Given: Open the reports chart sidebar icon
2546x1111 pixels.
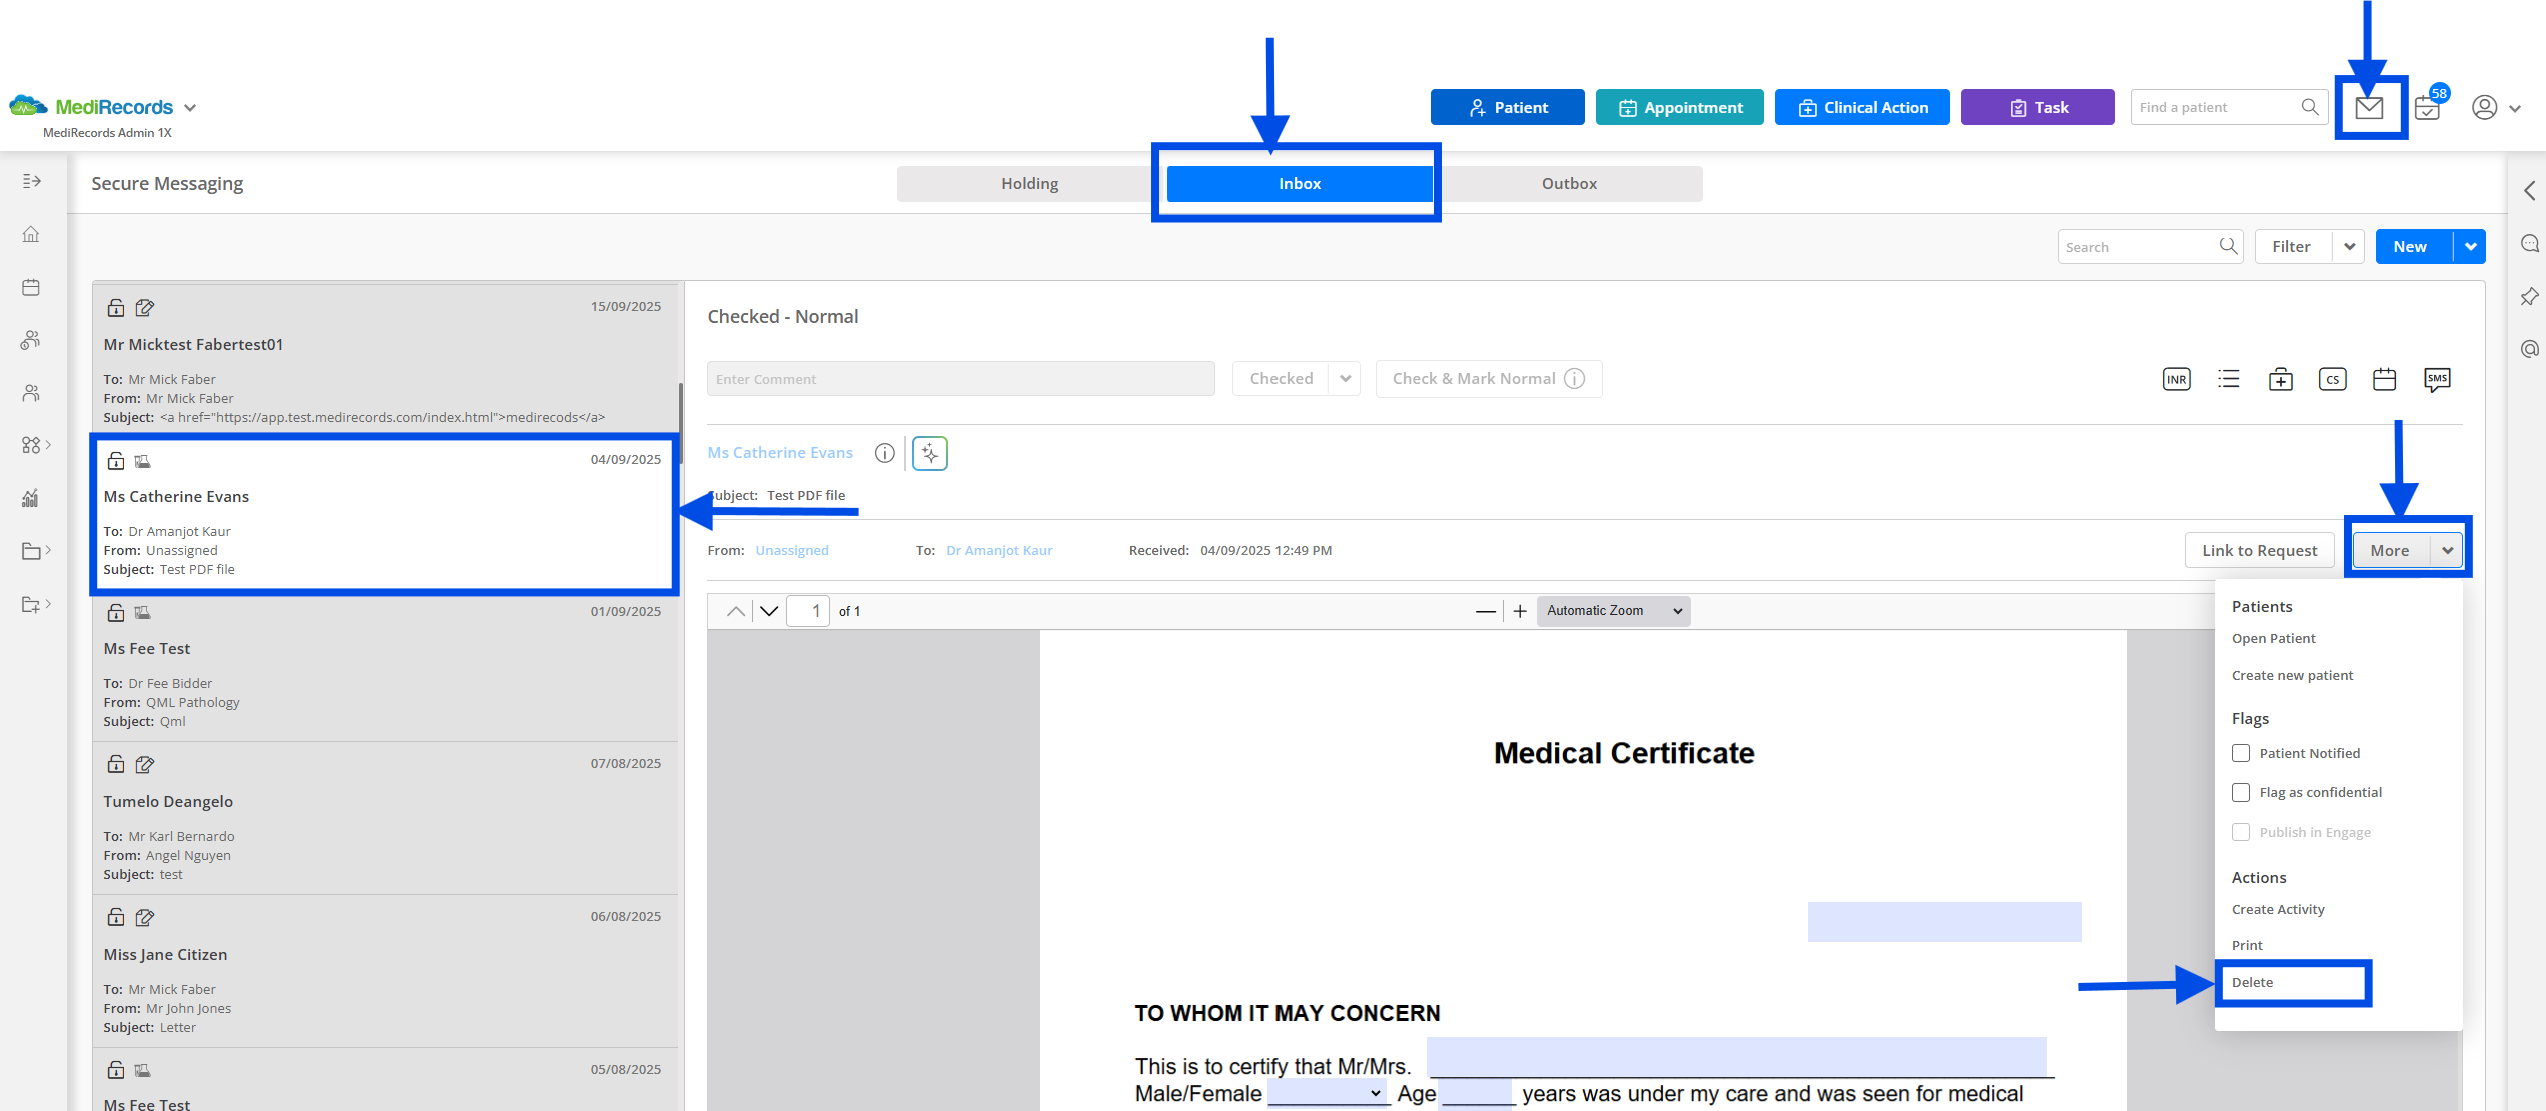Looking at the screenshot, I should pyautogui.click(x=31, y=498).
